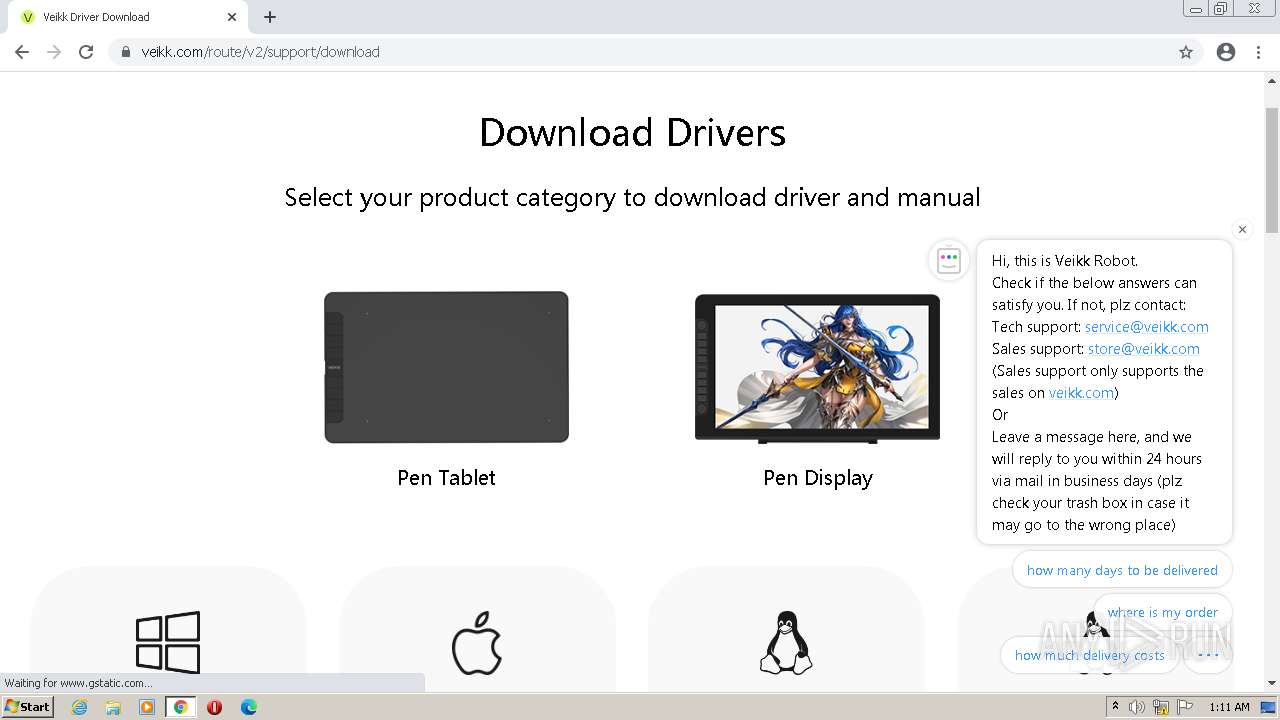The image size is (1280, 720).
Task: Open media player taskbar icon
Action: pos(147,707)
